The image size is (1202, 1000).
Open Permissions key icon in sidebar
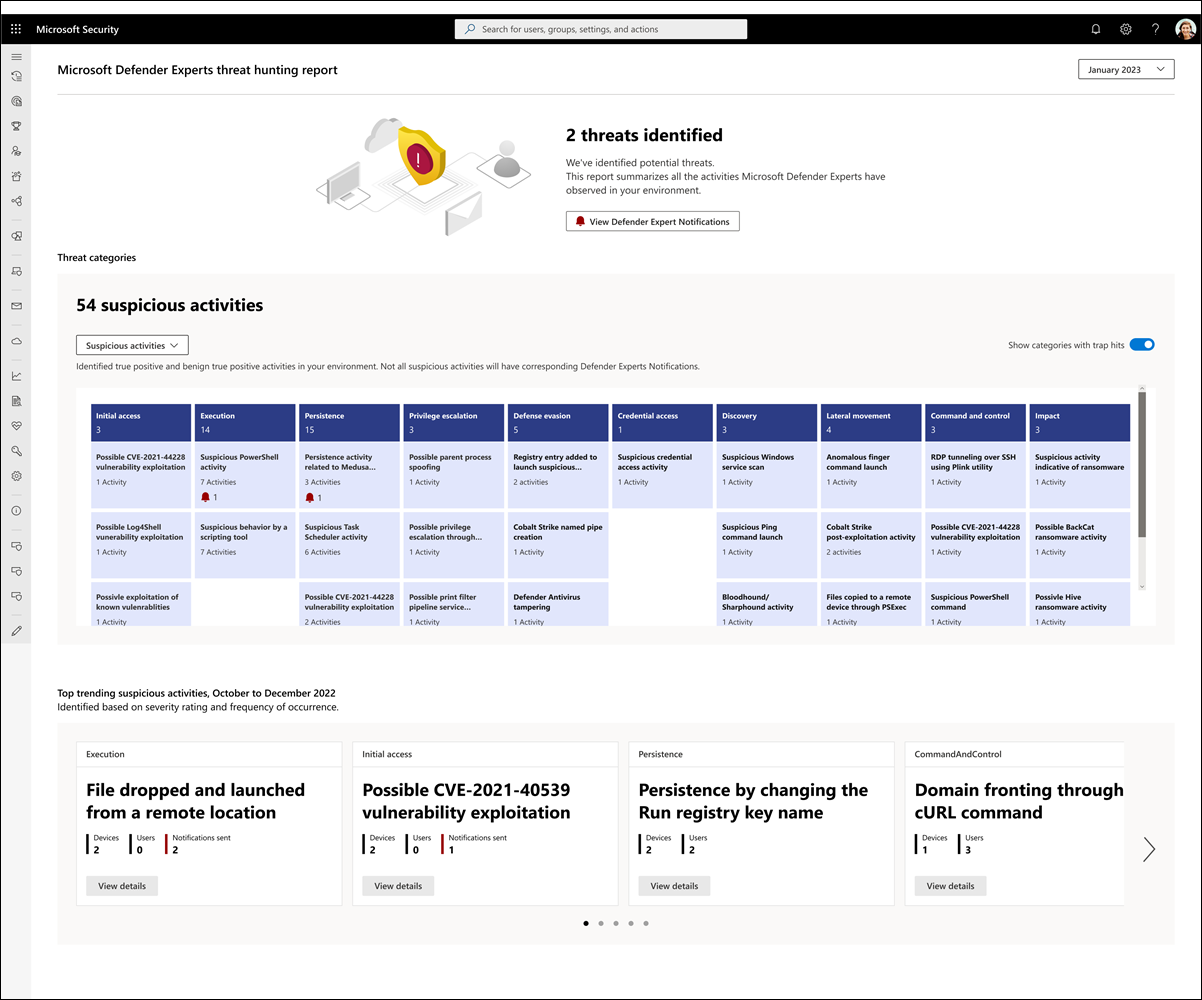click(16, 451)
